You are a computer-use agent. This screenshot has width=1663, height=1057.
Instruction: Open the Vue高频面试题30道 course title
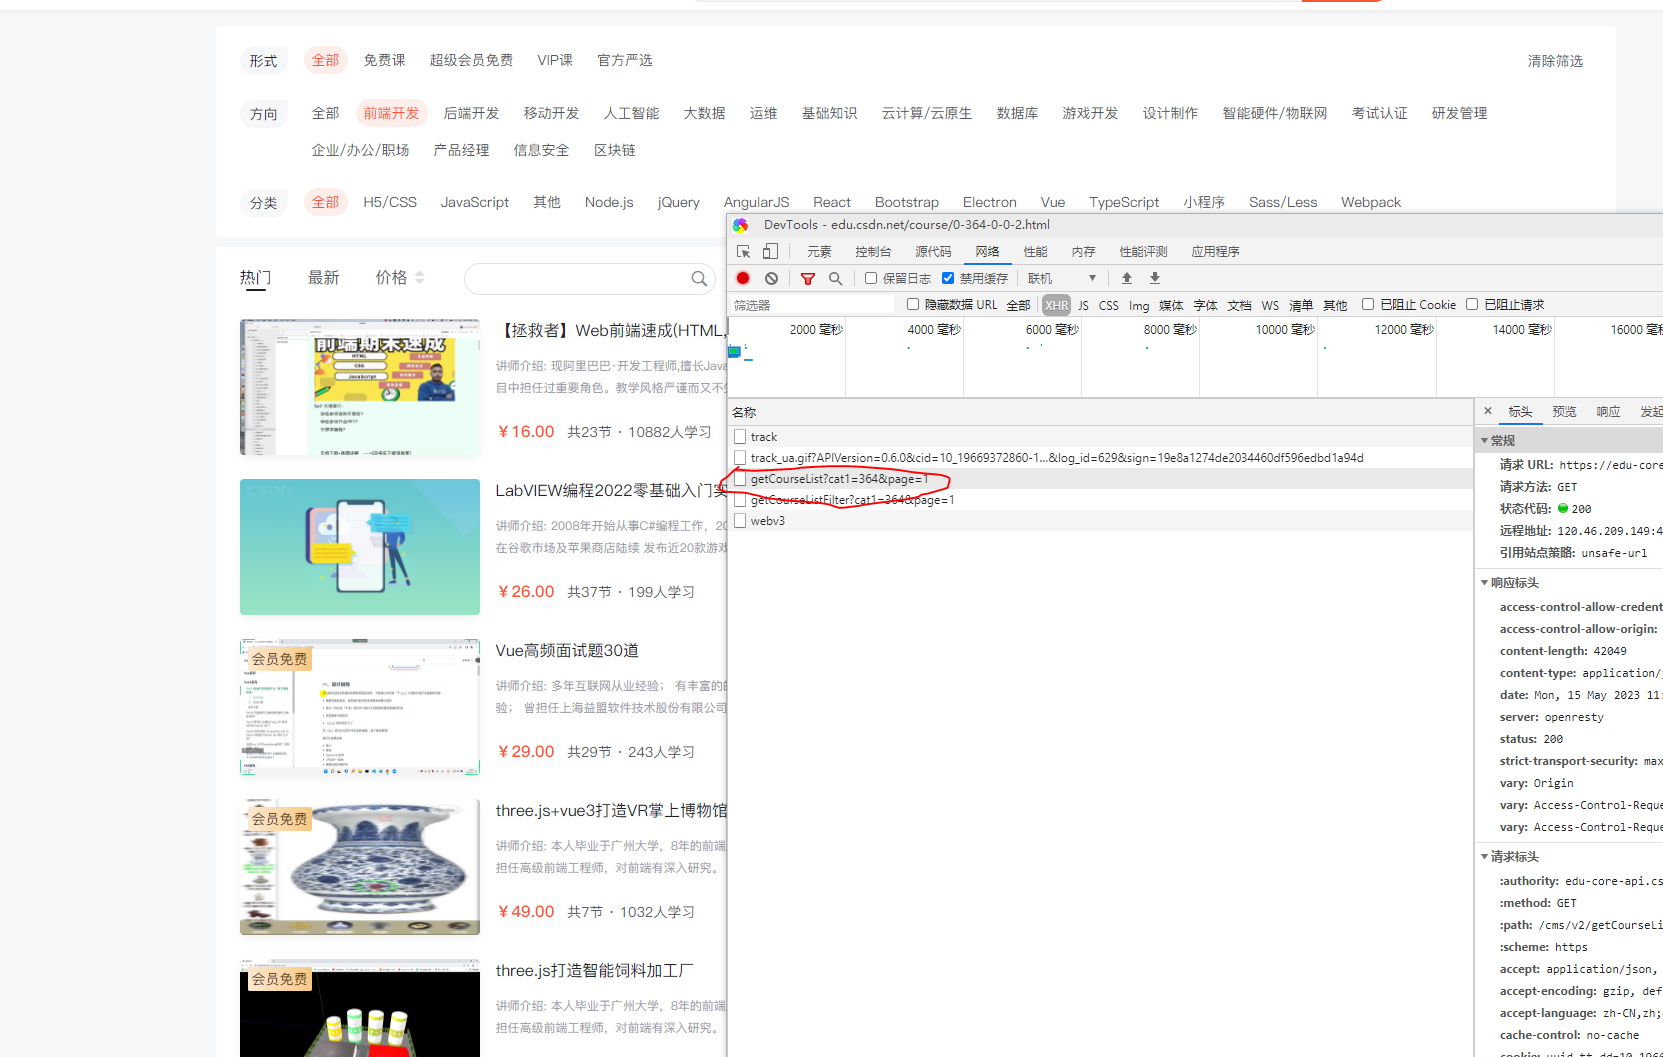pyautogui.click(x=567, y=650)
